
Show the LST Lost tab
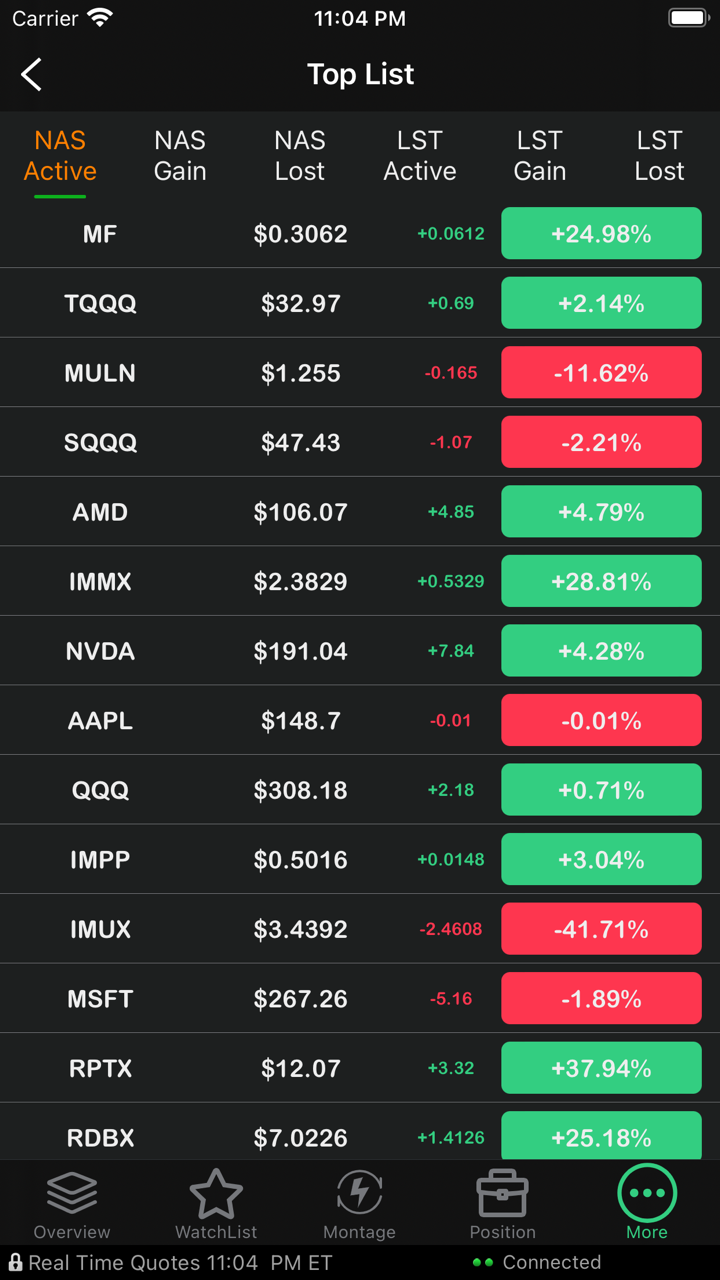pos(660,156)
